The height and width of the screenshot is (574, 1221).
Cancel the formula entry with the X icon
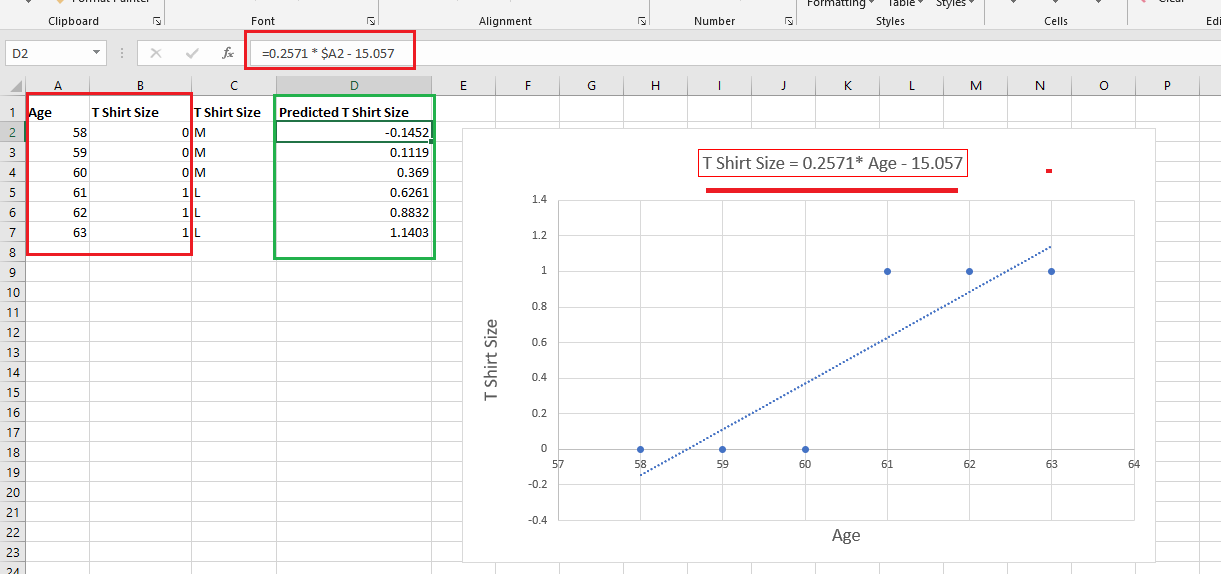pos(156,53)
